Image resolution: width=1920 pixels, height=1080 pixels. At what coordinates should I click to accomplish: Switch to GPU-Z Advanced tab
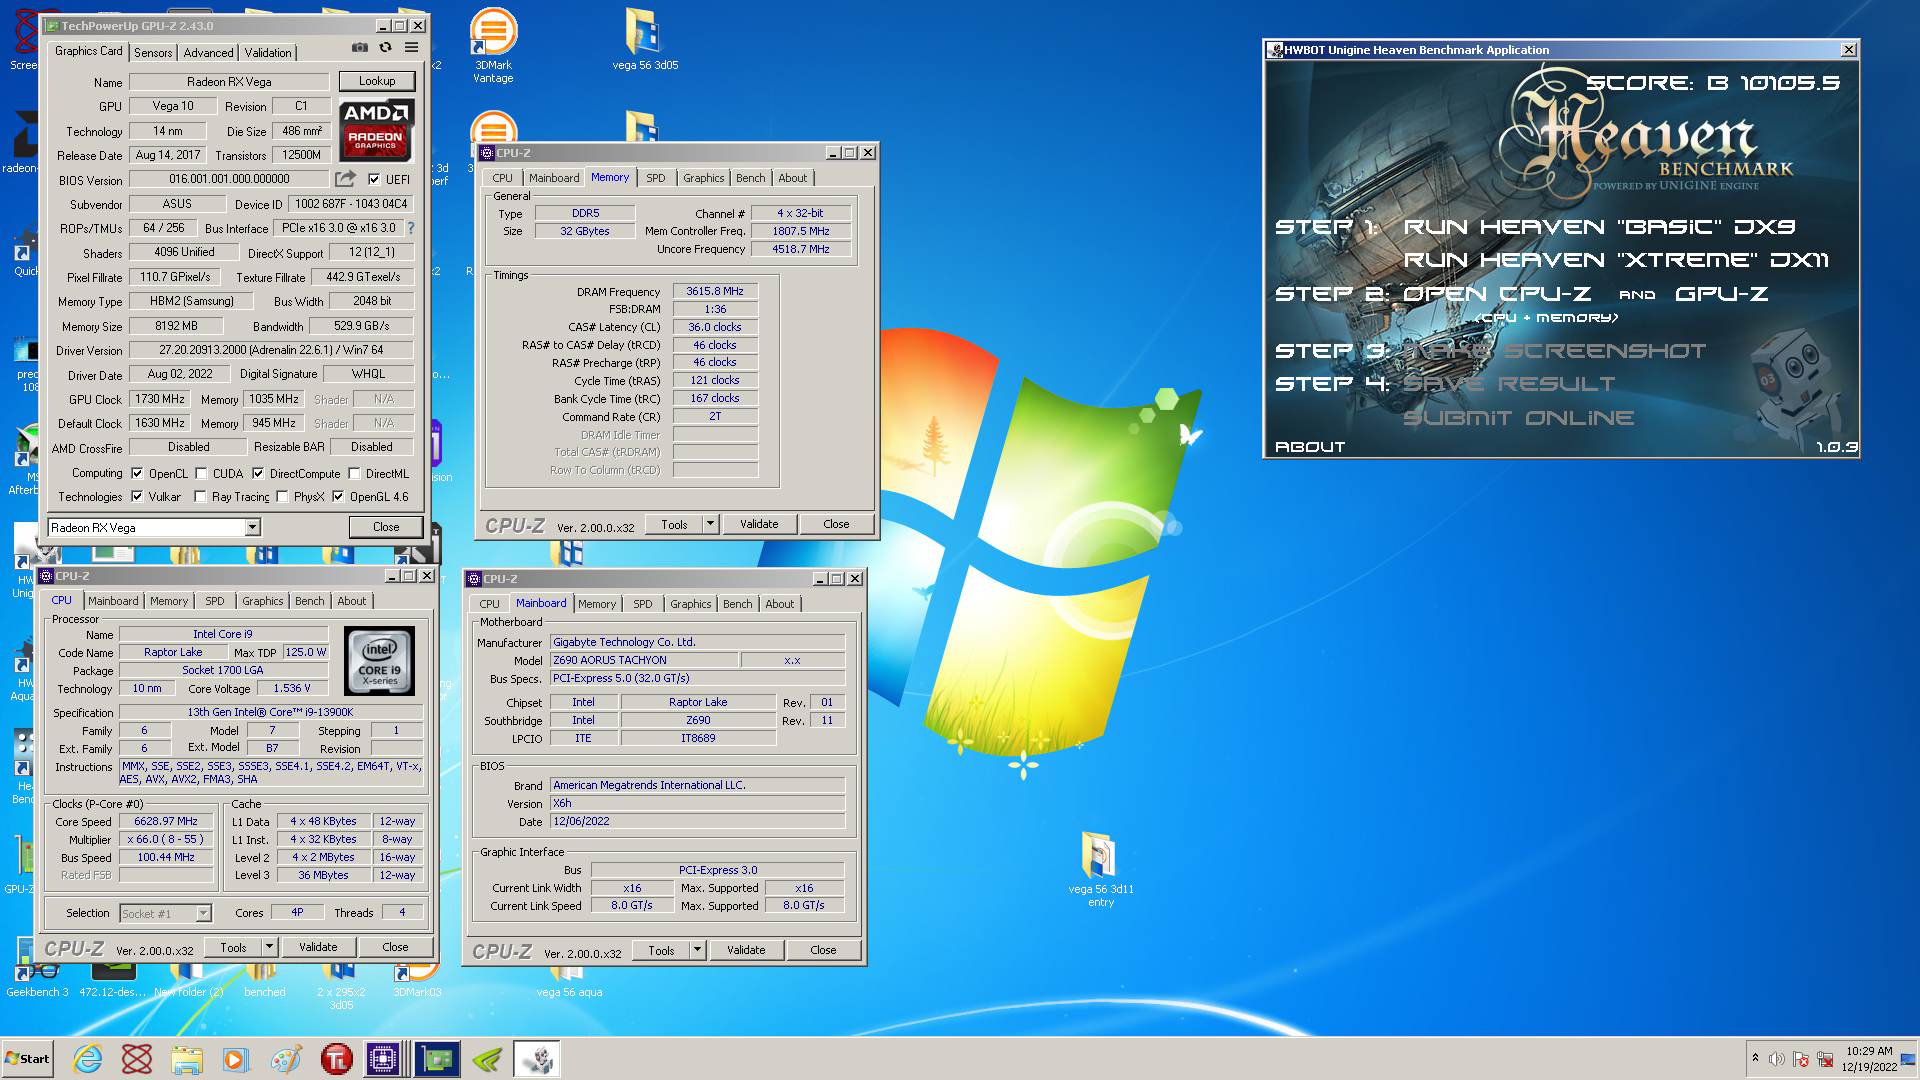[x=208, y=52]
